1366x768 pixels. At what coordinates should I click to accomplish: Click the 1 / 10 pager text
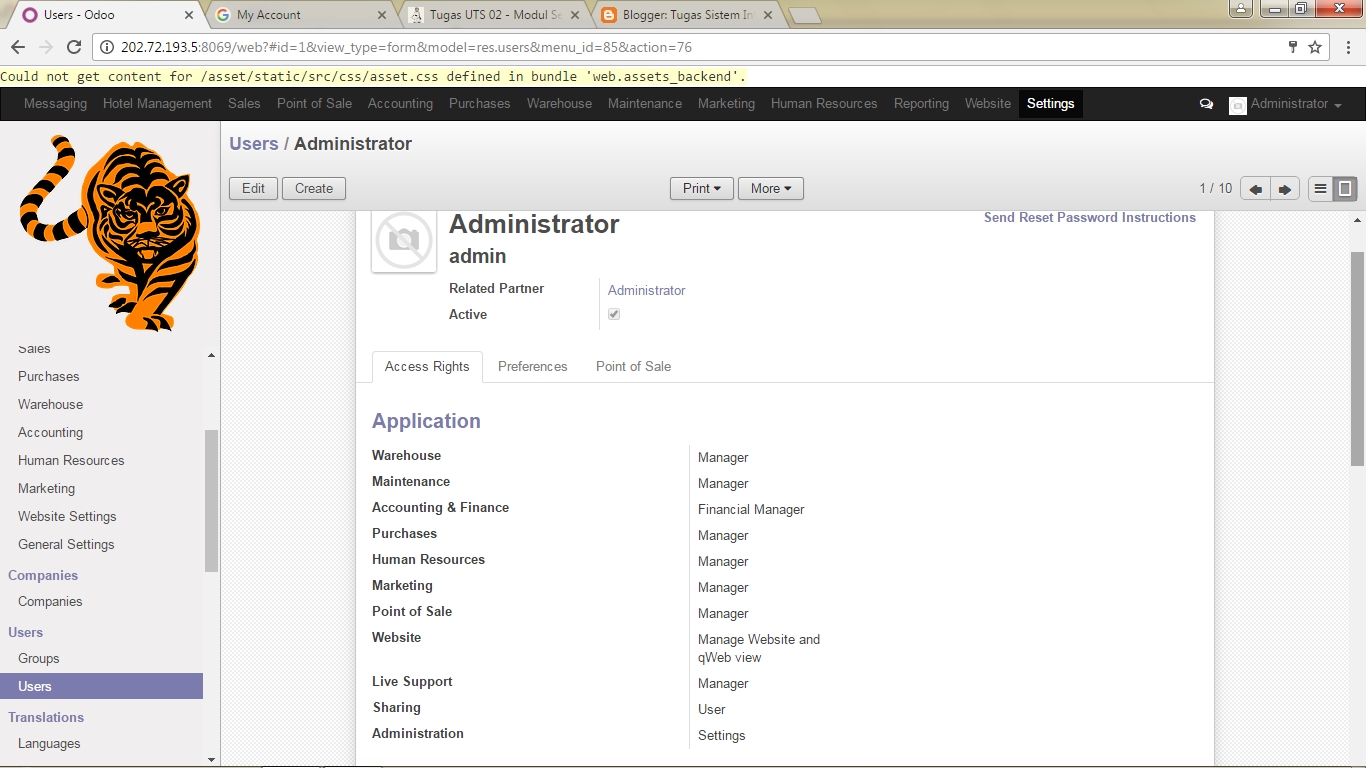click(1216, 189)
